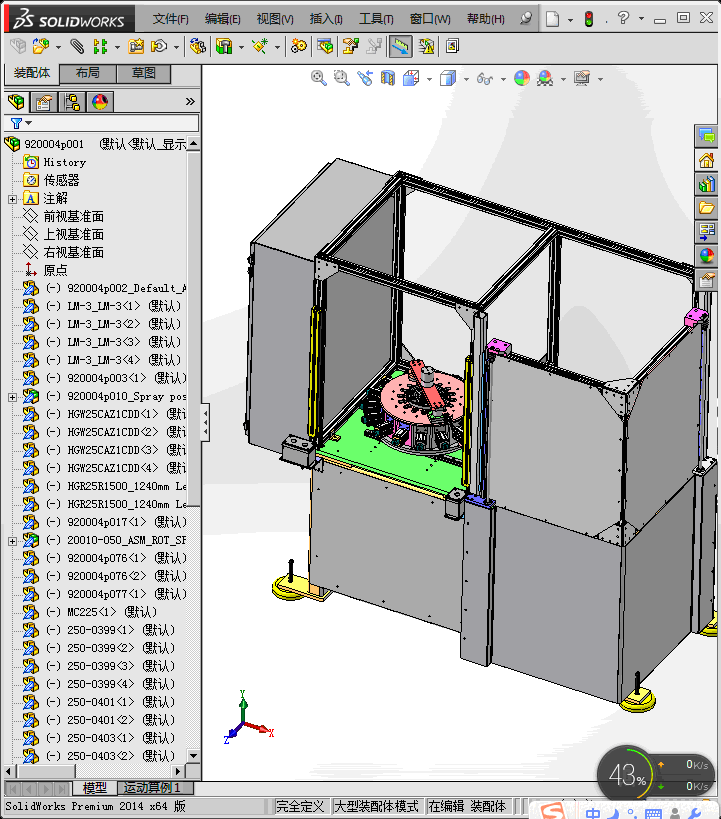Open the View Orientation icon
The width and height of the screenshot is (721, 819).
[411, 78]
